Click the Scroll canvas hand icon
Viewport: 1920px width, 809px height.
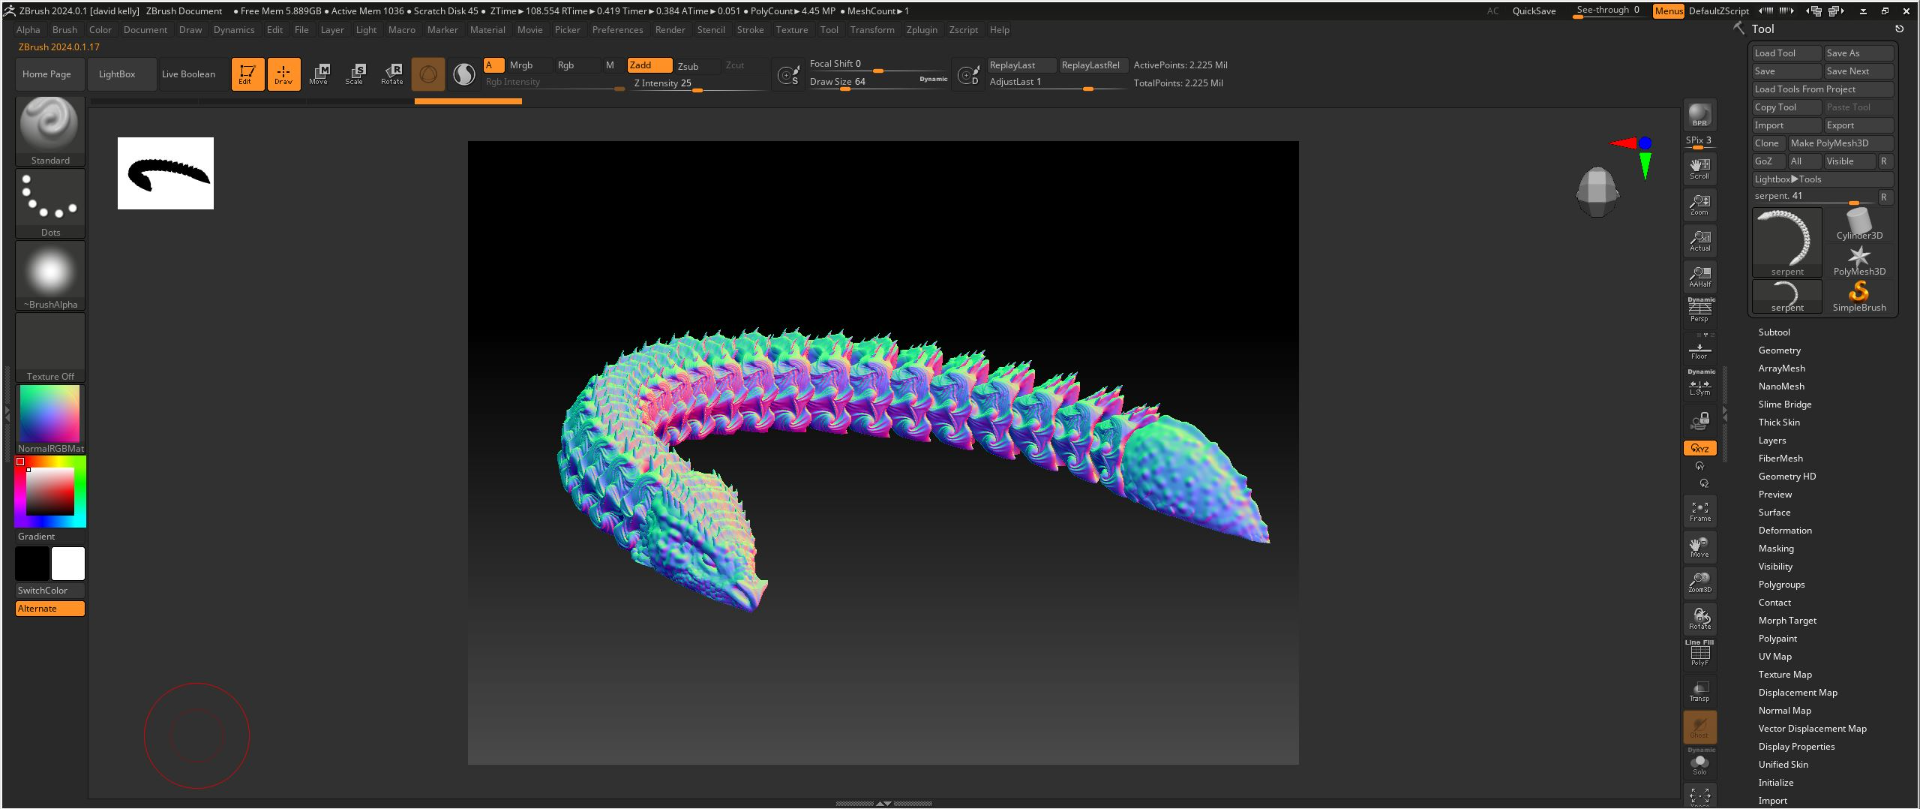1700,168
